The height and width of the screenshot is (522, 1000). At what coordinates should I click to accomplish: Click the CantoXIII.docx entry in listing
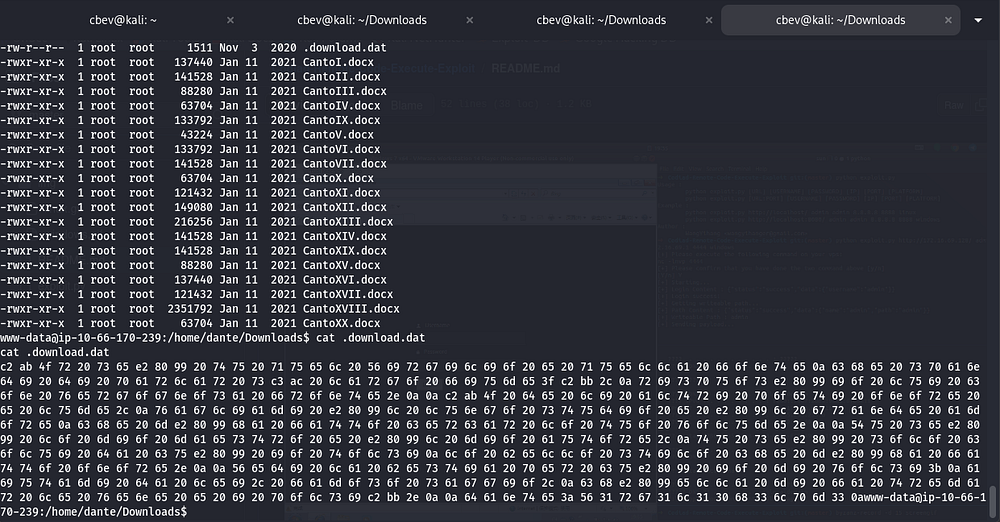click(x=346, y=222)
